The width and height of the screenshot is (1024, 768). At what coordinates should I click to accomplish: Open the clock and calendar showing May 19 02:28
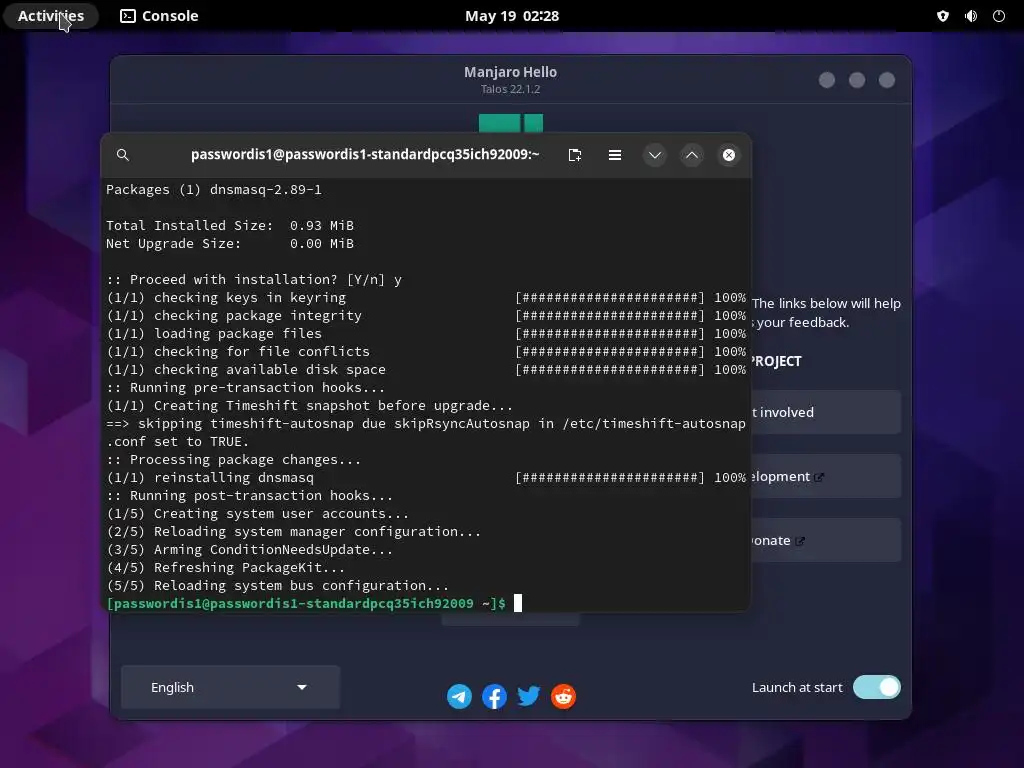511,16
